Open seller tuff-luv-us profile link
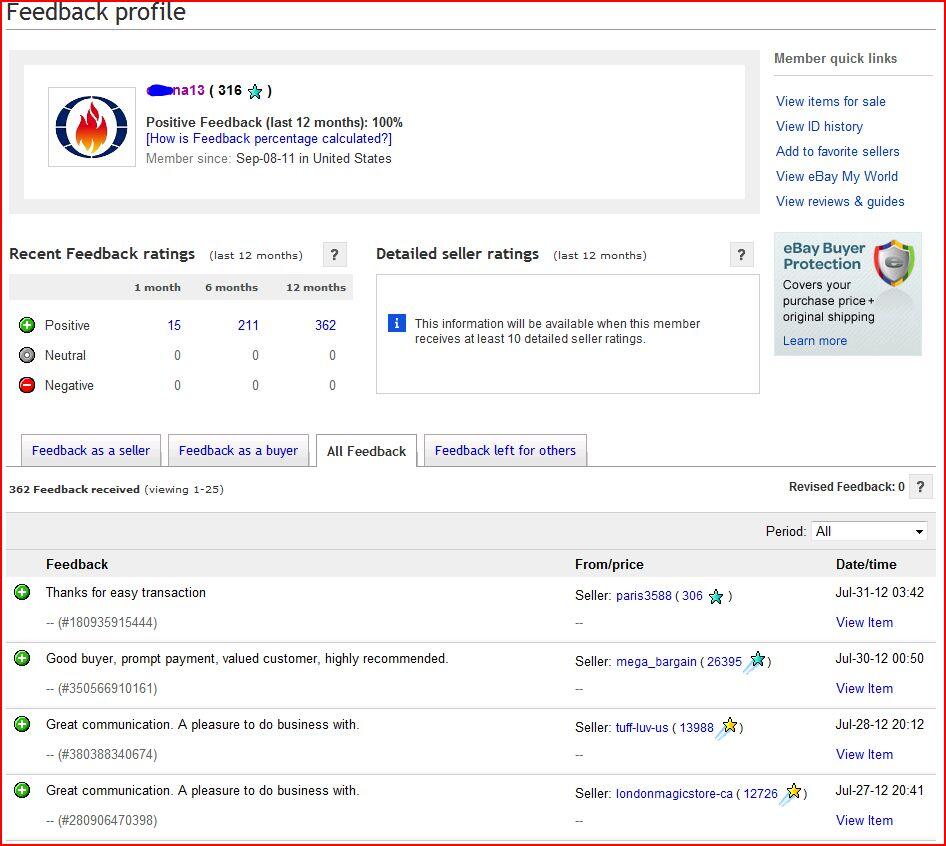This screenshot has width=946, height=846. (x=642, y=727)
